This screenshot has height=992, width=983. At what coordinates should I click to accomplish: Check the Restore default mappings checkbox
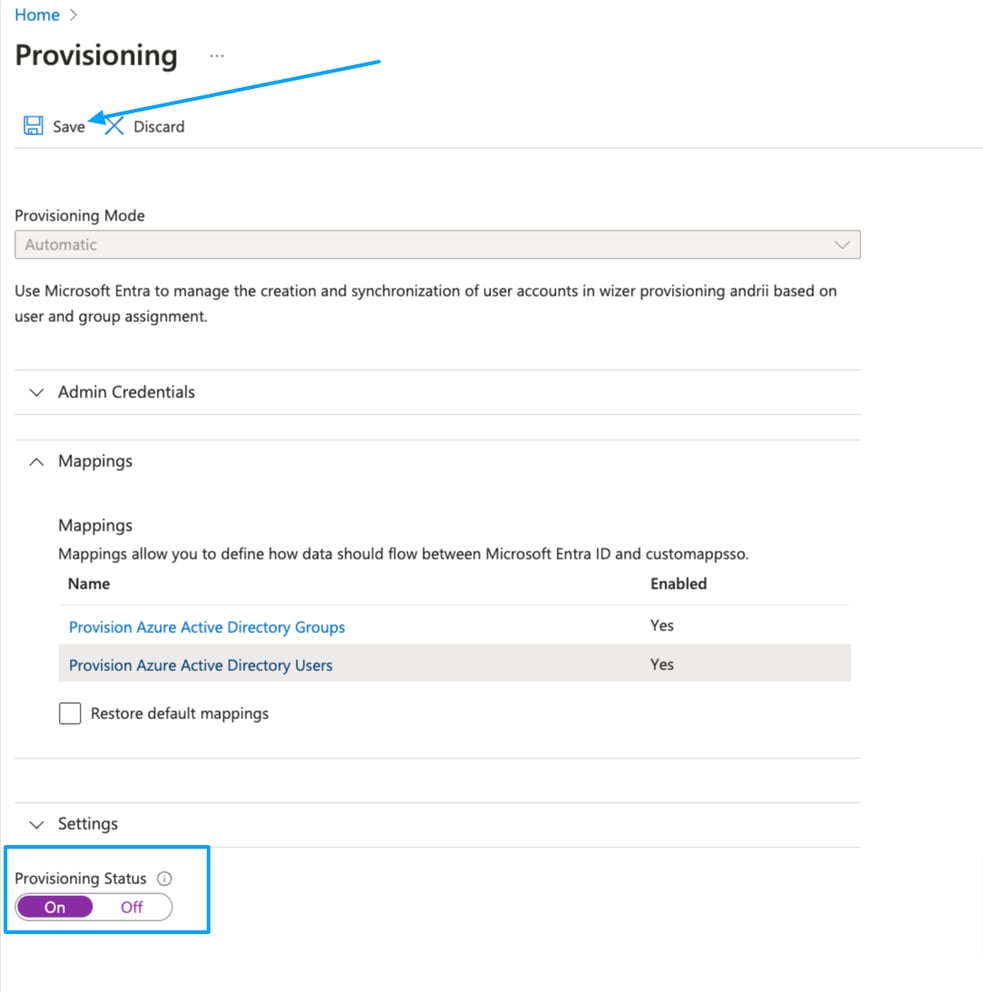click(x=70, y=713)
